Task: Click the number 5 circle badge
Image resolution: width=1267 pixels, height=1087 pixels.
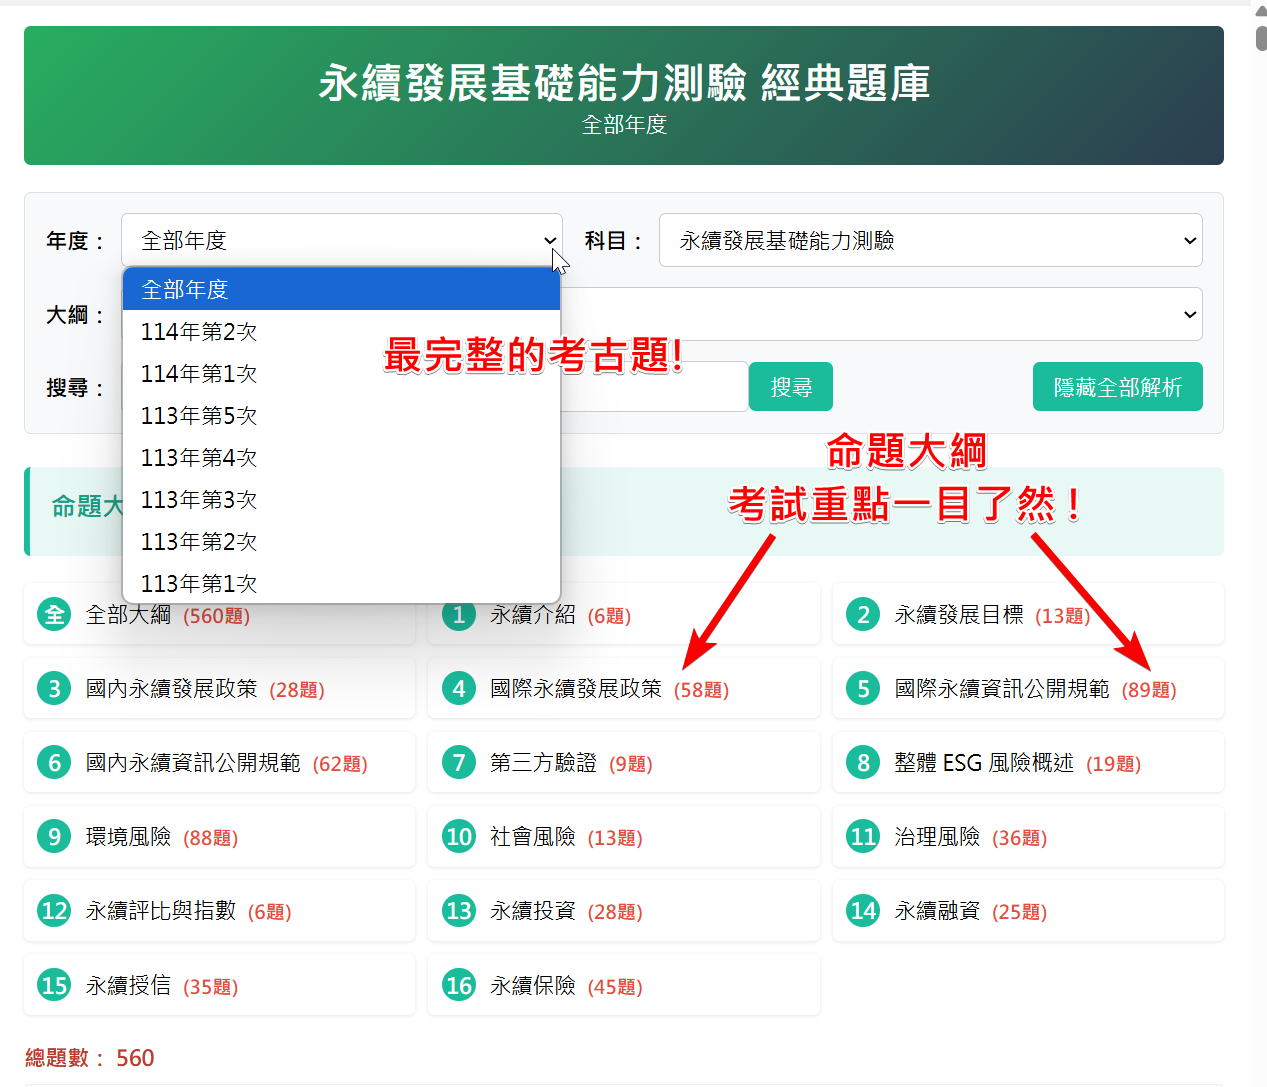Action: 863,688
